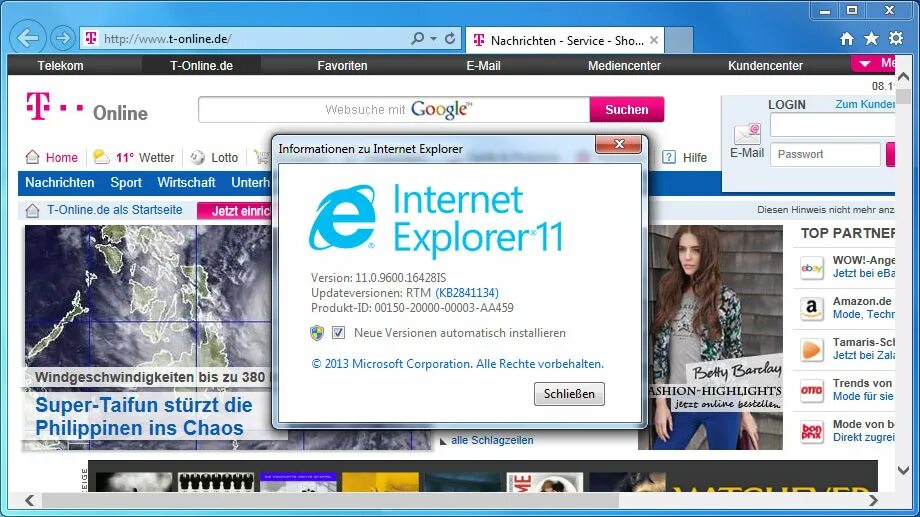Open the Wirtschaft section tab
Viewport: 920px width, 517px height.
coord(186,183)
